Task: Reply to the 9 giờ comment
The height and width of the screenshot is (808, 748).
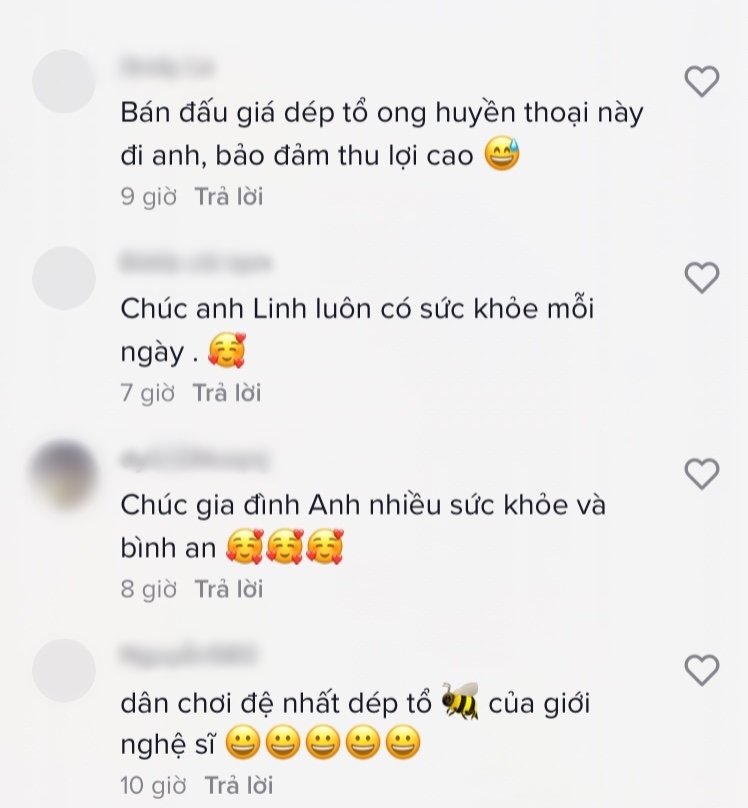Action: [x=229, y=197]
